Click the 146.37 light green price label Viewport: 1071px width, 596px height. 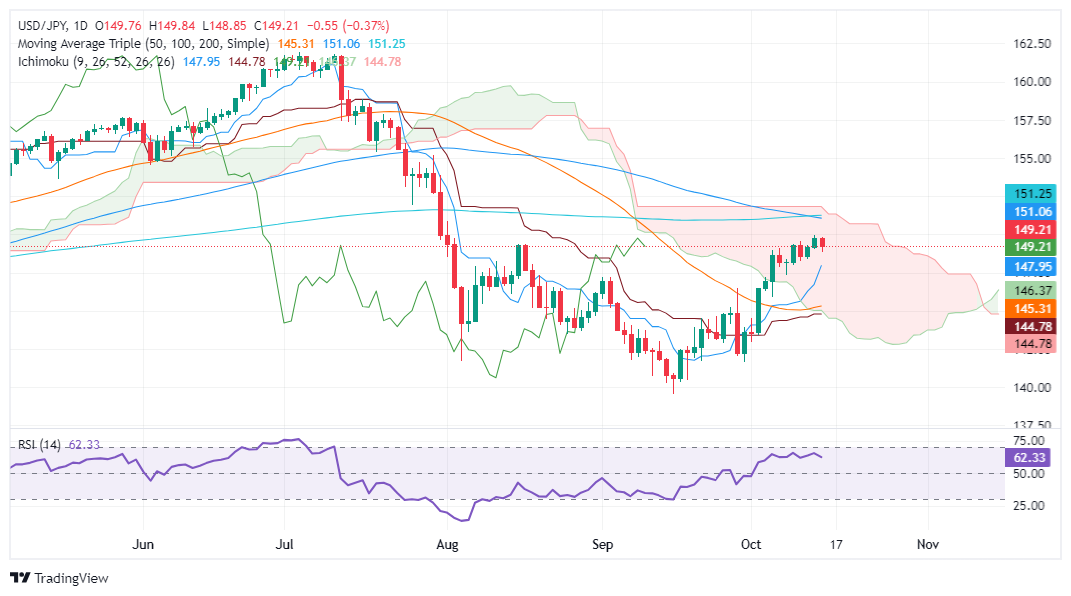coord(1031,290)
